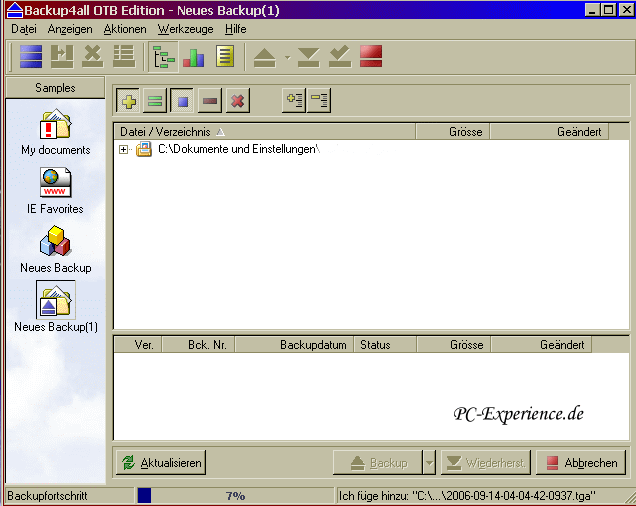Open the dropdown arrow beside toolbar Backup icon

(288, 58)
